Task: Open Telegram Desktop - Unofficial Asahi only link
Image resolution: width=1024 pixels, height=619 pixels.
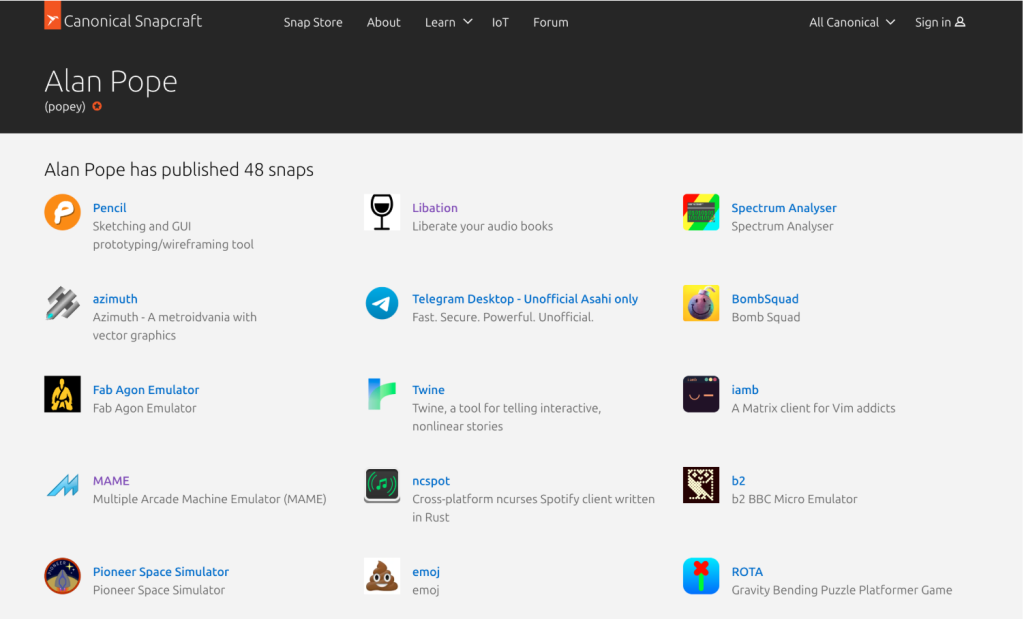Action: coord(525,298)
